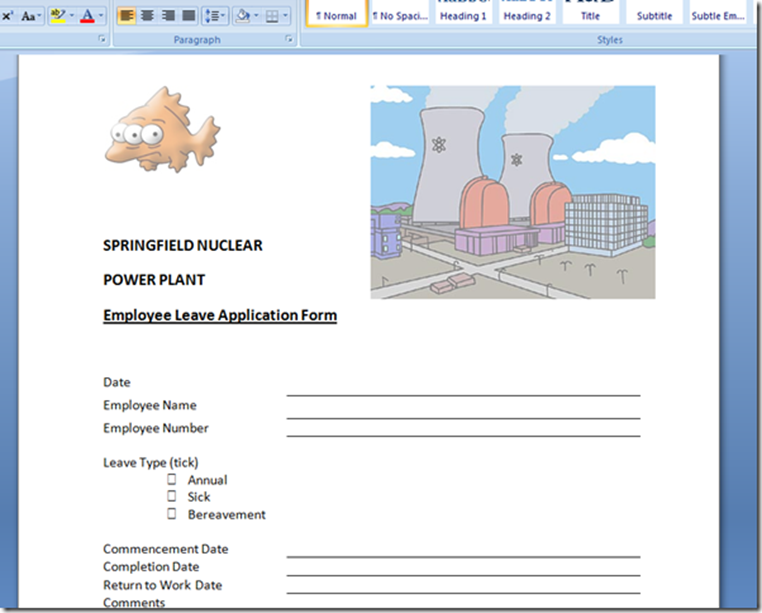Click the Employee Number field line

click(463, 436)
